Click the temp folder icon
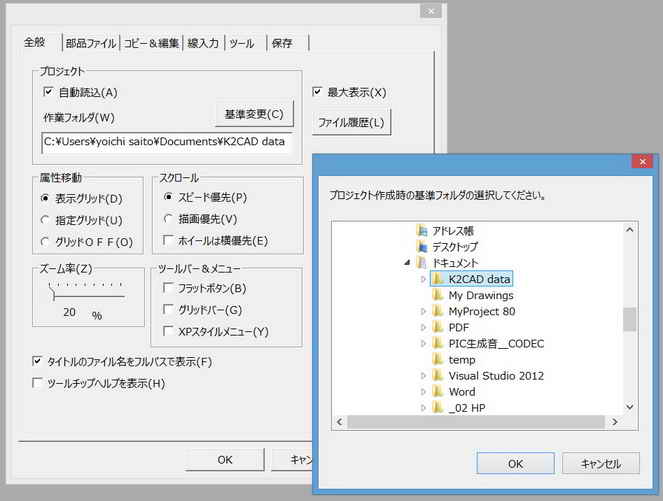 coord(438,359)
